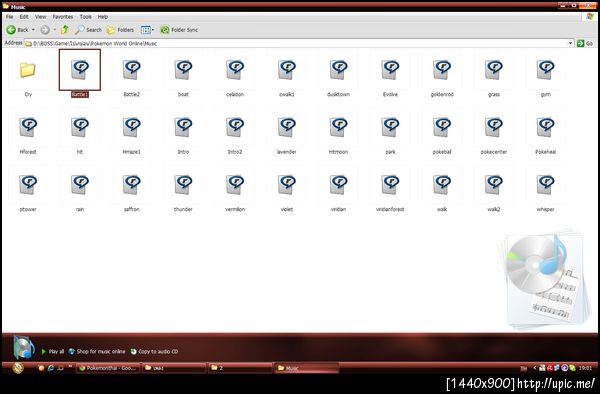Open the Search pane

click(x=88, y=29)
